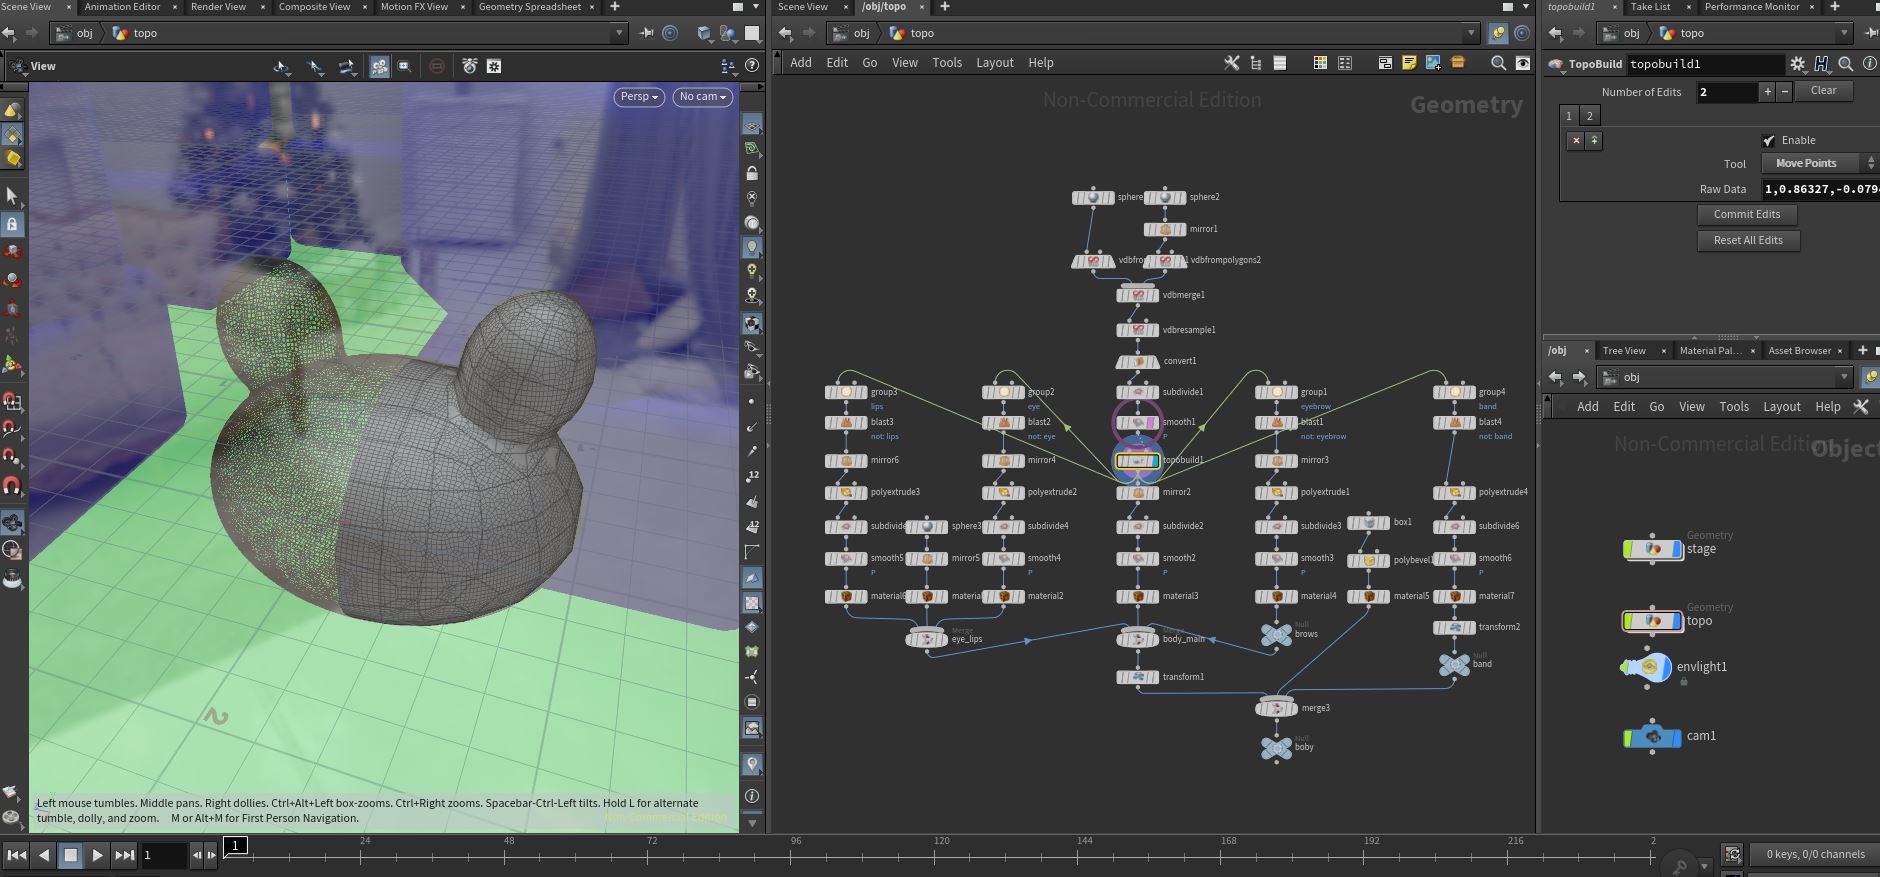Click the yellow sticky note icon
Image resolution: width=1880 pixels, height=877 pixels.
point(1409,63)
